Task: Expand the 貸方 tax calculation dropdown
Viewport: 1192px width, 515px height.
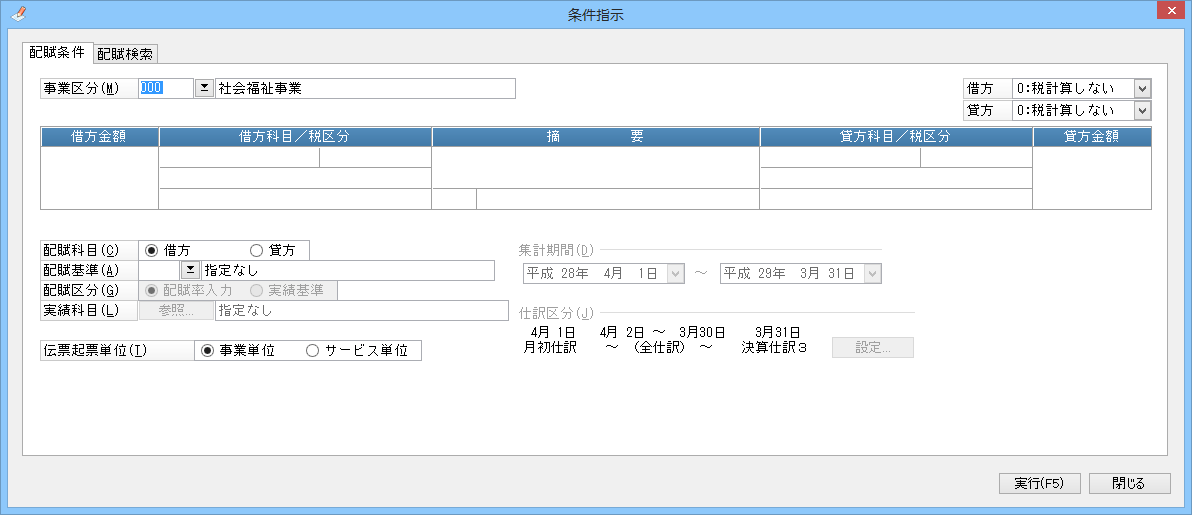Action: [1142, 110]
